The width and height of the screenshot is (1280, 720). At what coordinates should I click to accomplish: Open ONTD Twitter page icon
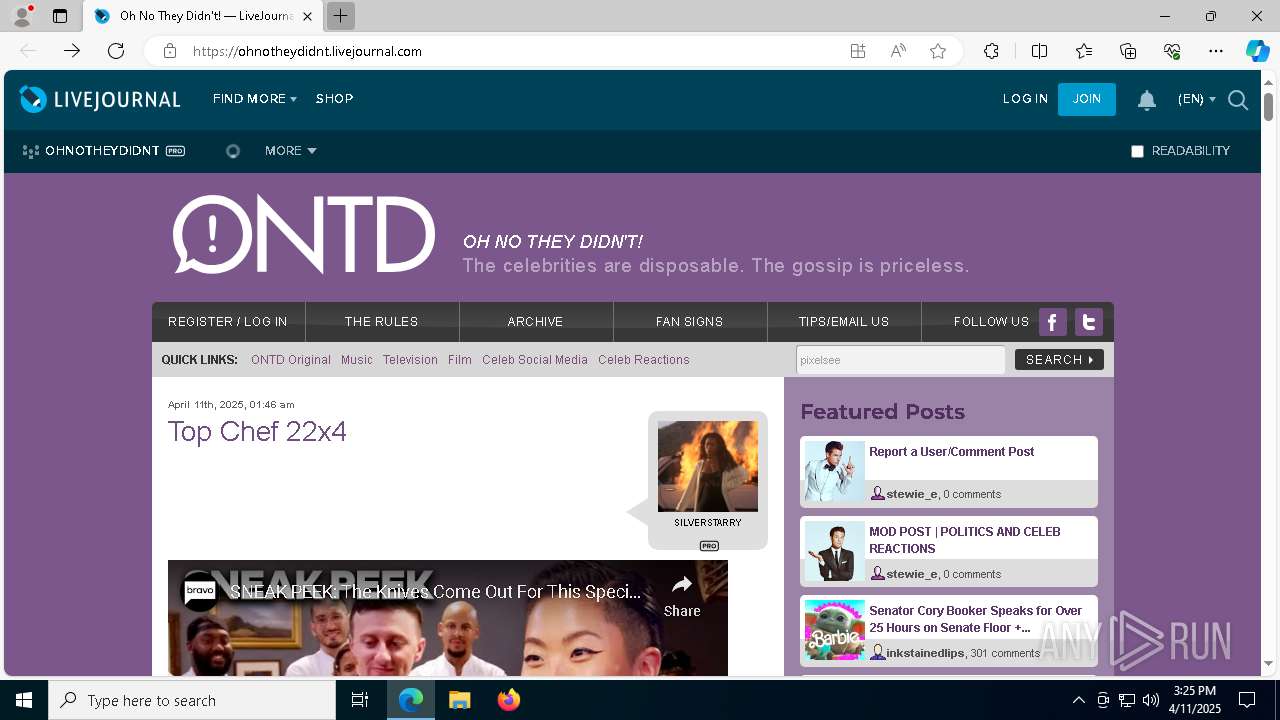pyautogui.click(x=1088, y=322)
